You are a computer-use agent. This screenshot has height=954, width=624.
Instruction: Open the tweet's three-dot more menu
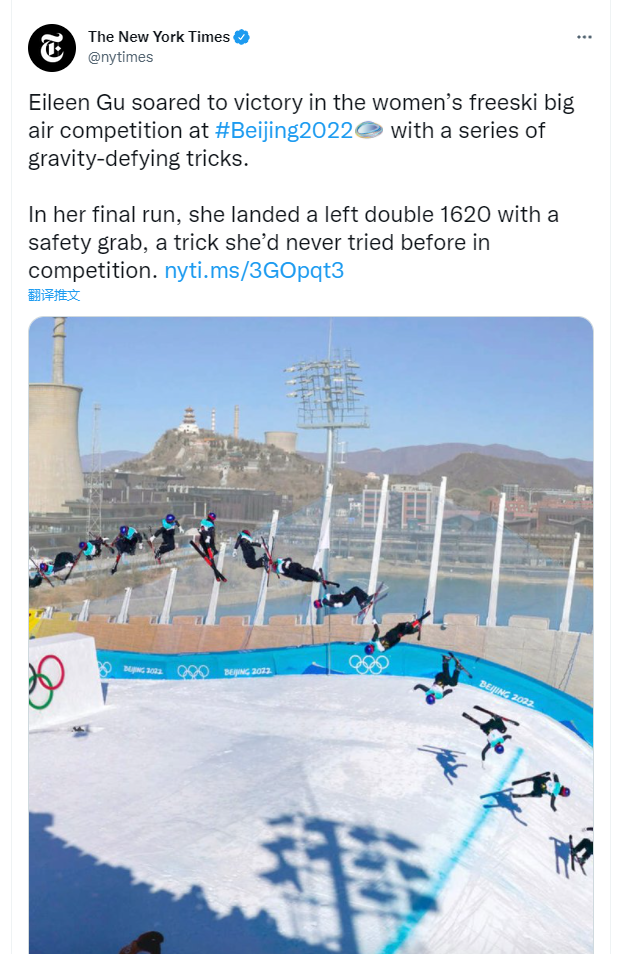point(584,37)
